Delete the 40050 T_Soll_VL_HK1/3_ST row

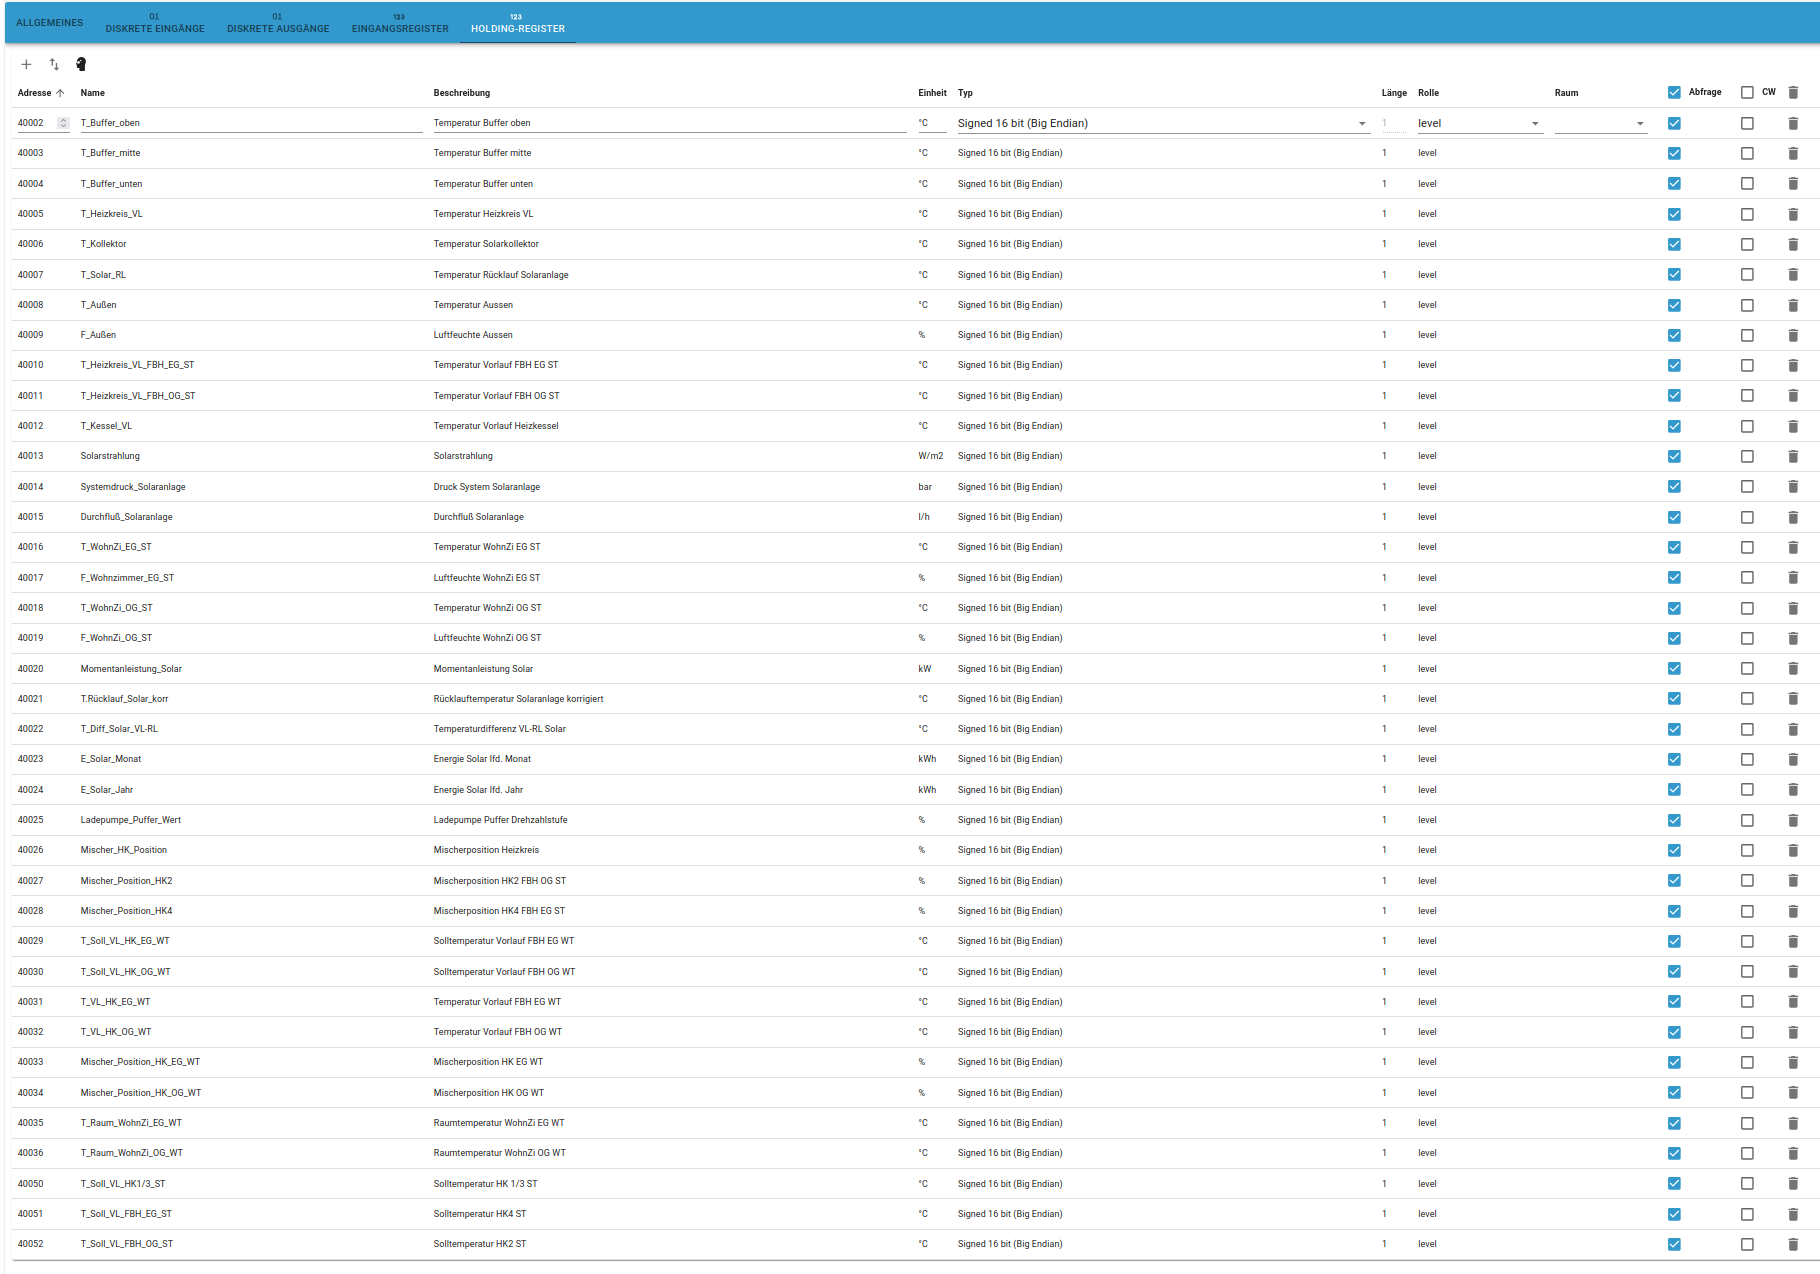tap(1793, 1184)
